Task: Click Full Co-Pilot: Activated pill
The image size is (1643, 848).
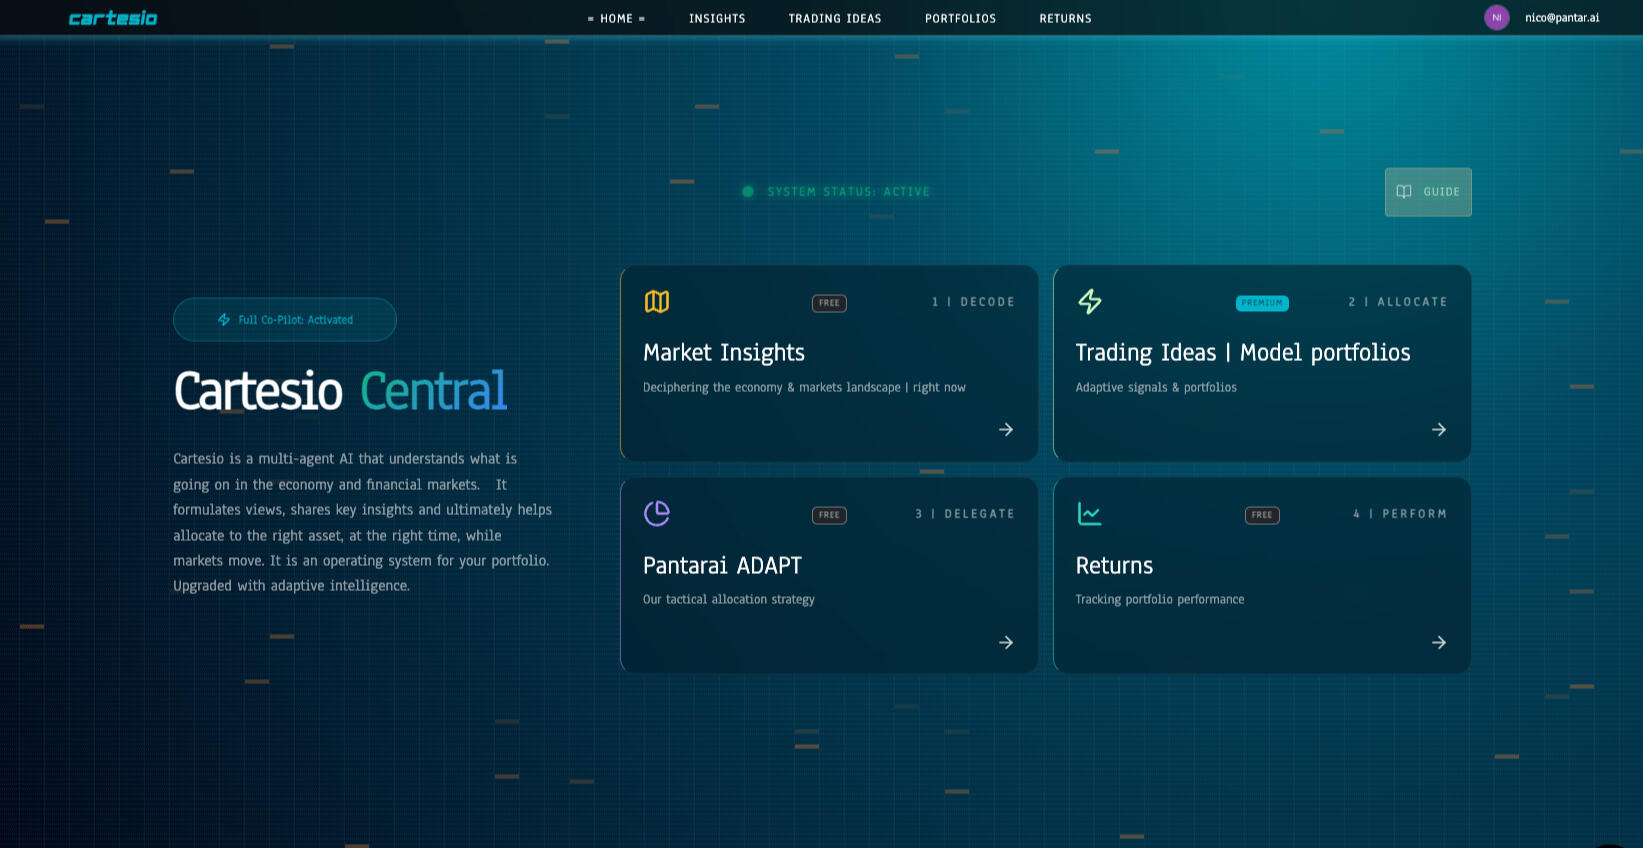Action: [285, 320]
